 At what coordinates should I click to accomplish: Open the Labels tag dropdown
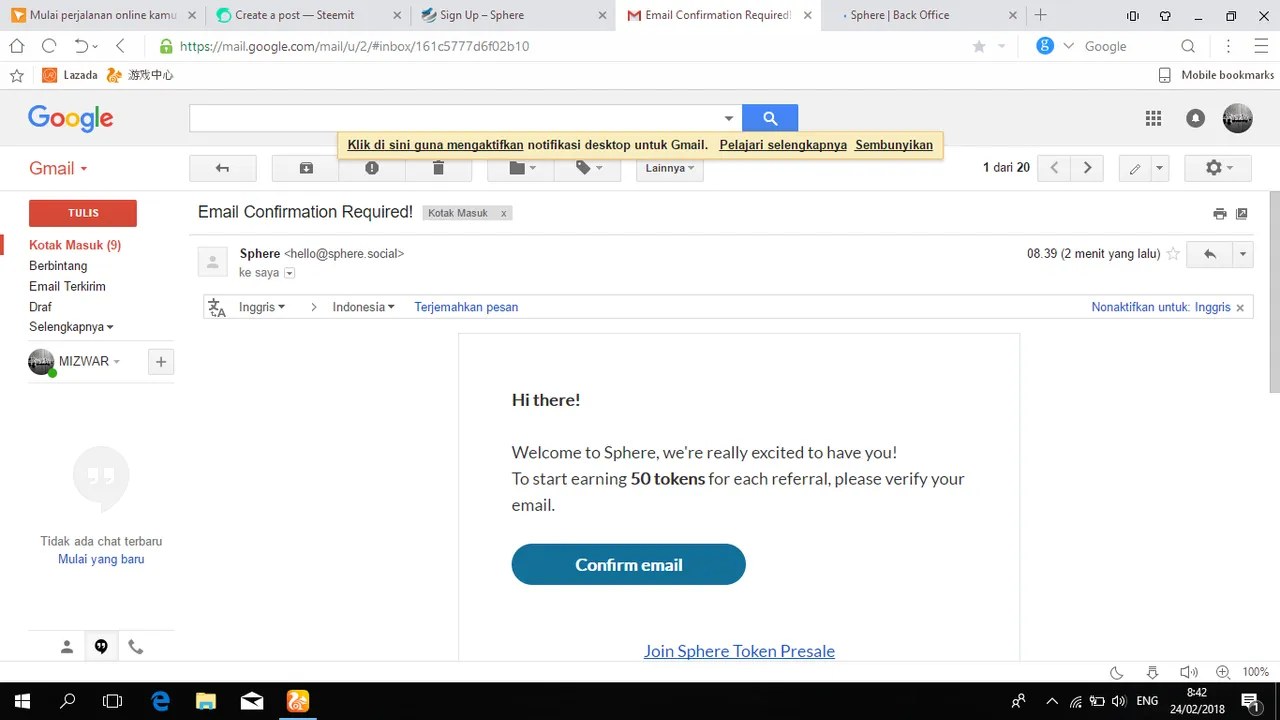click(x=588, y=168)
